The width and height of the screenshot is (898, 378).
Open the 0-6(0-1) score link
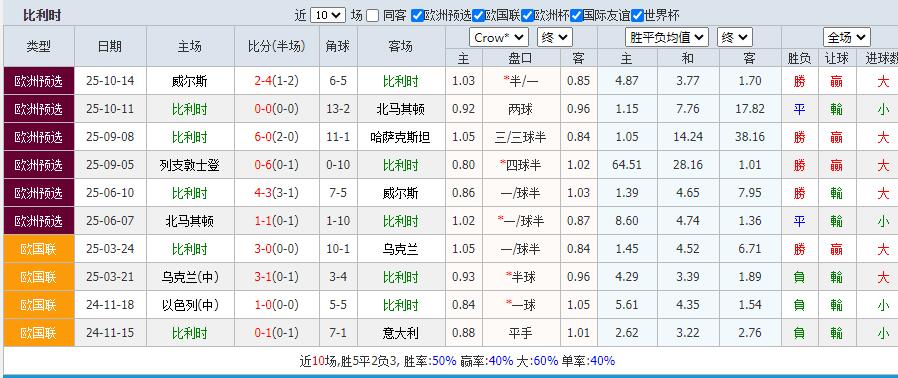tap(277, 165)
